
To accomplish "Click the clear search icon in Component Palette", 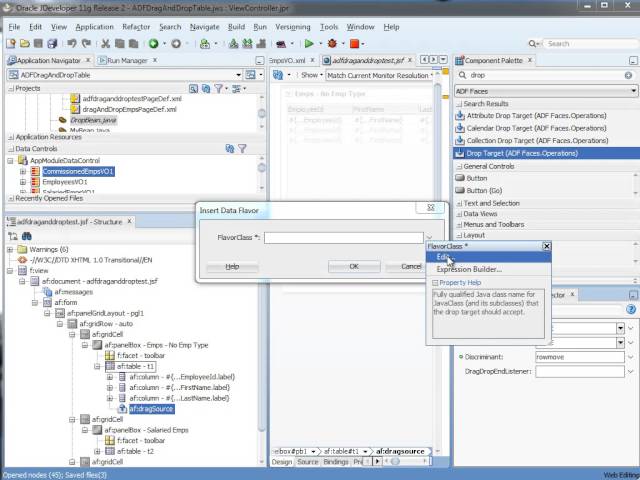I will coord(628,75).
